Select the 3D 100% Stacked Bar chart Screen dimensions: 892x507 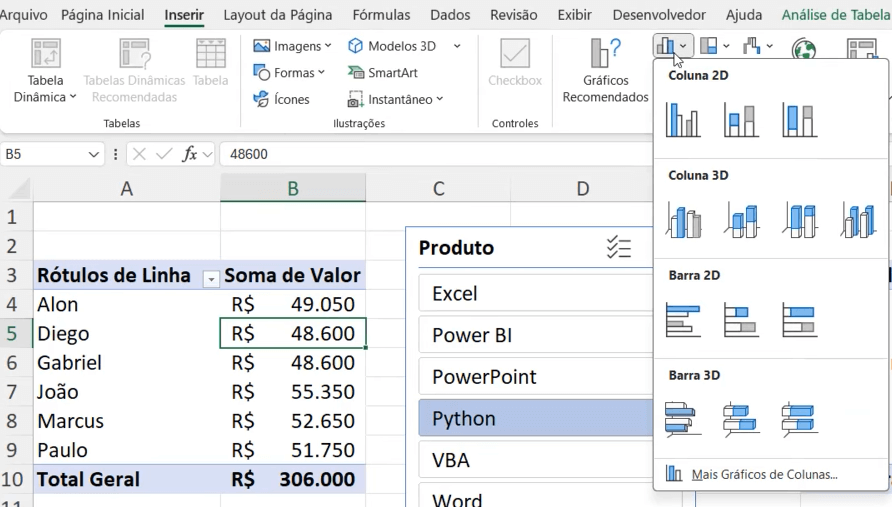[x=799, y=419]
